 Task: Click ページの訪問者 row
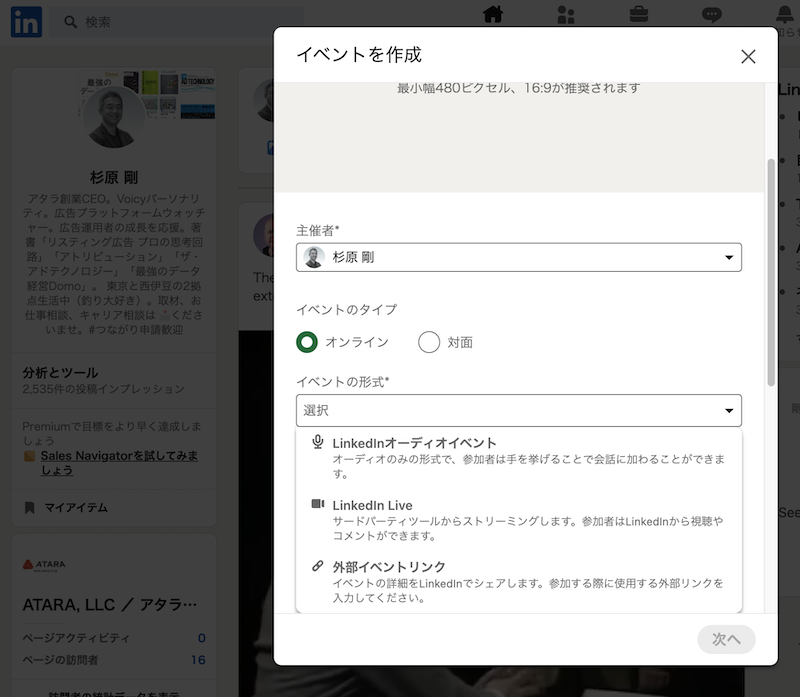(x=114, y=660)
